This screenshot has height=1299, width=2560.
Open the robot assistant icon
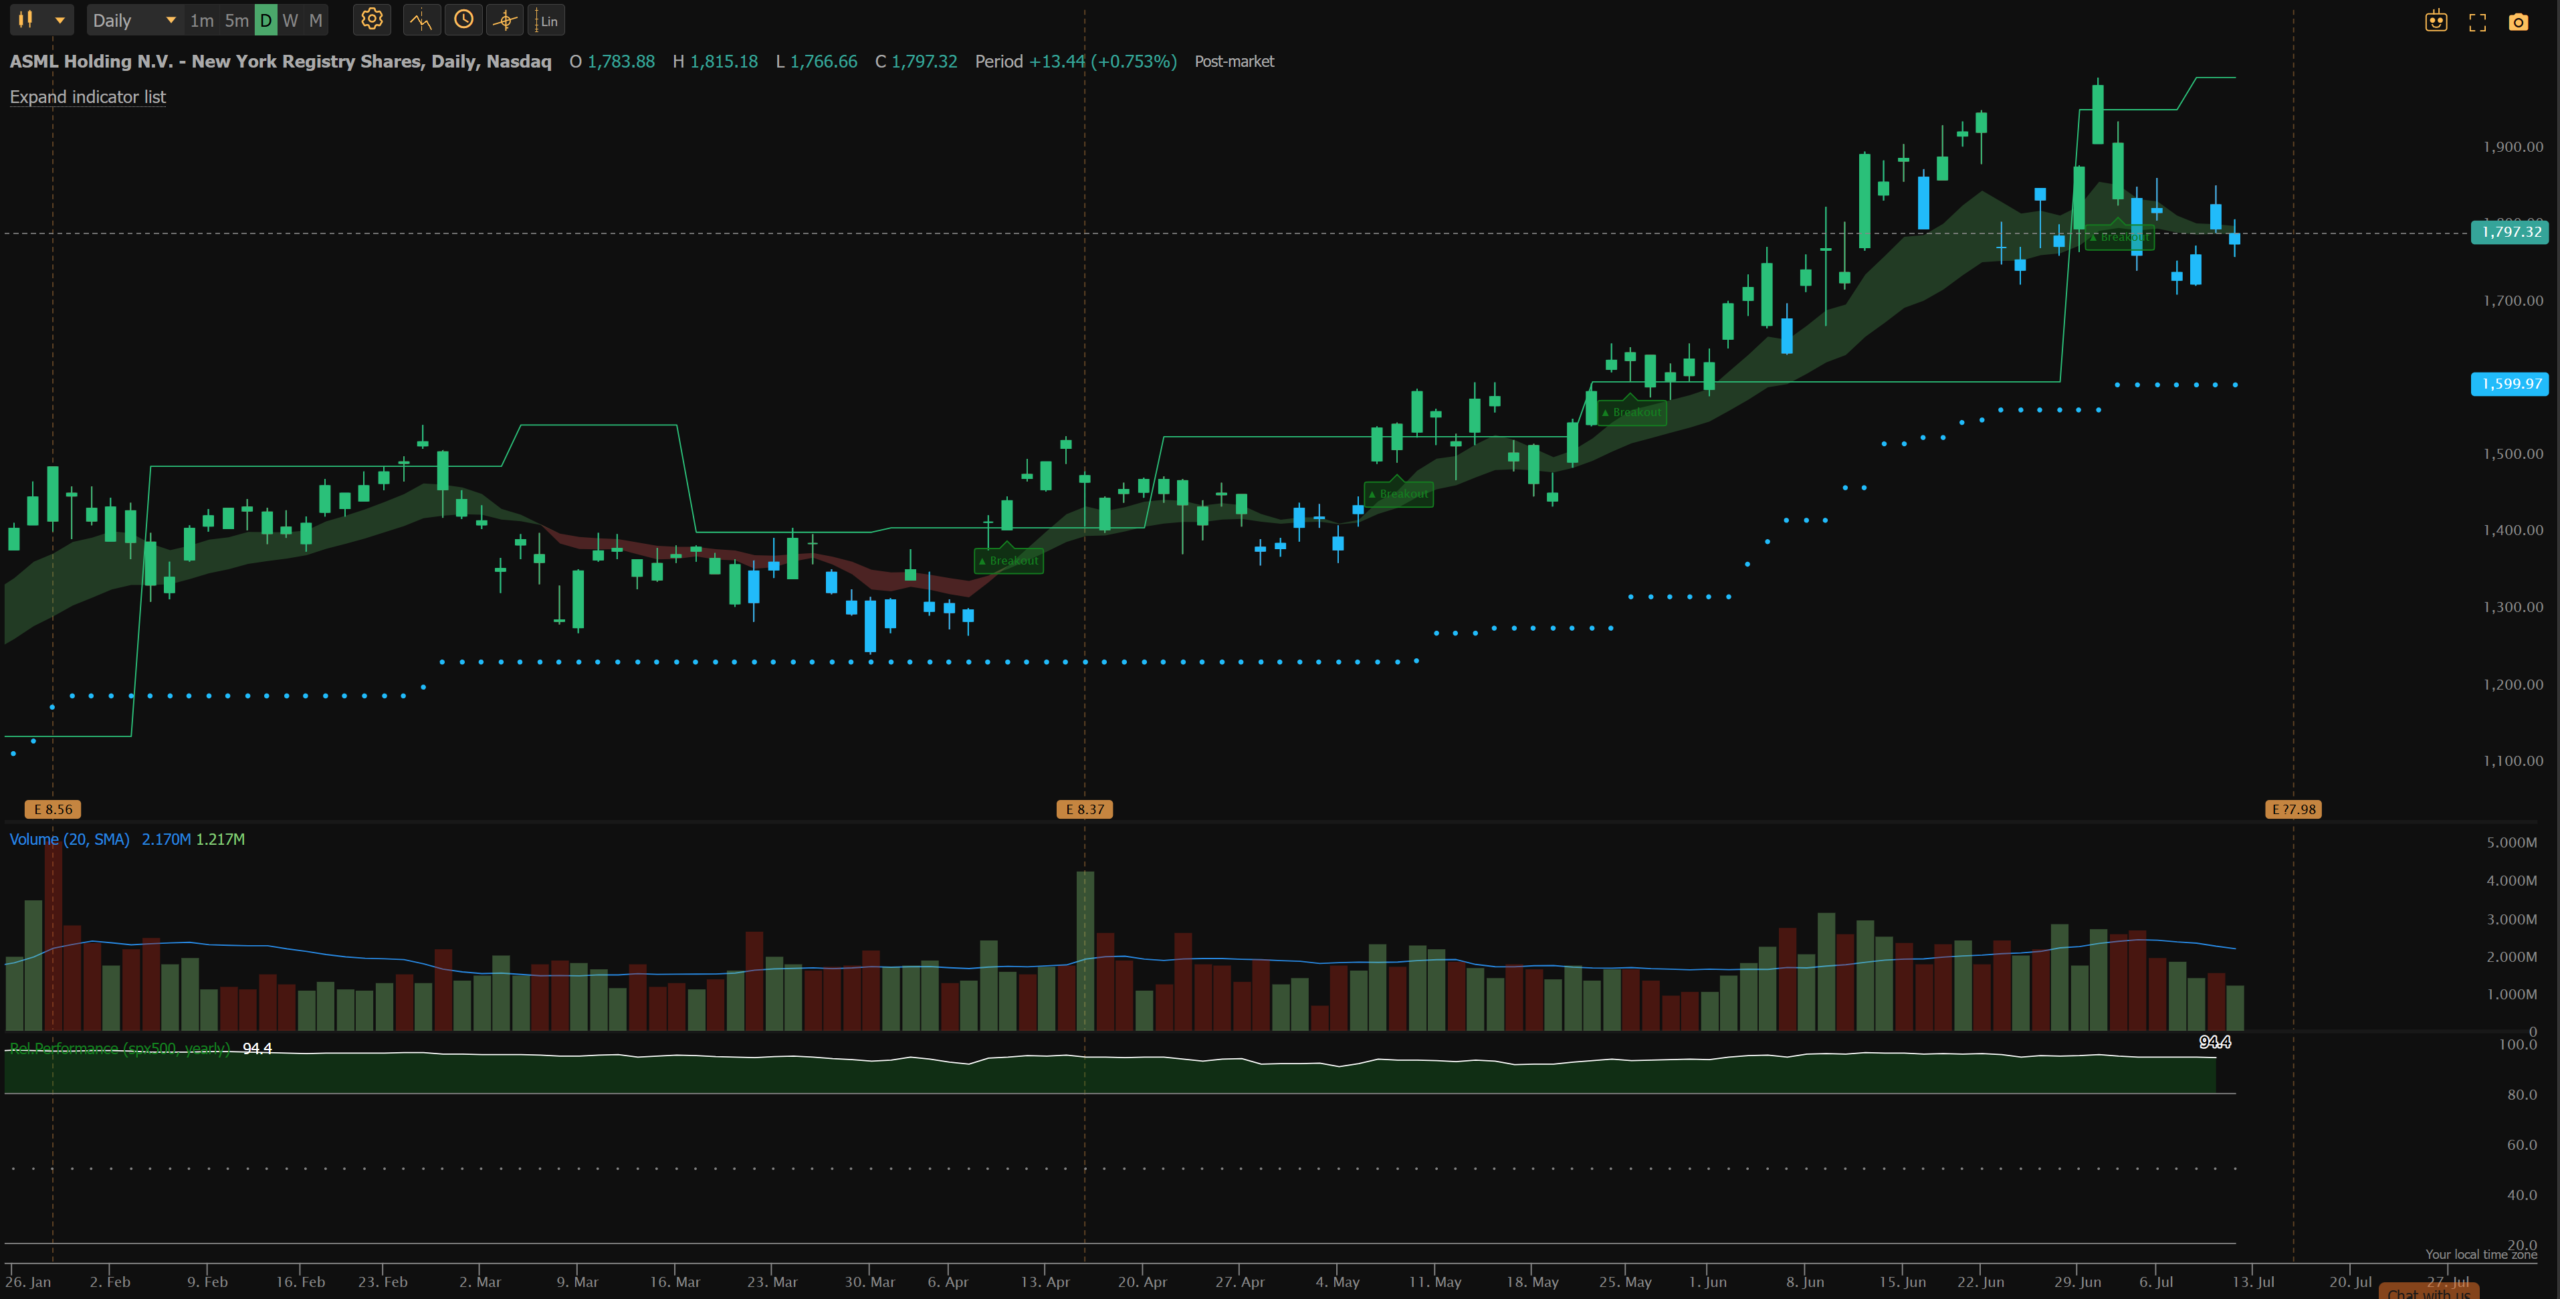(x=2436, y=21)
